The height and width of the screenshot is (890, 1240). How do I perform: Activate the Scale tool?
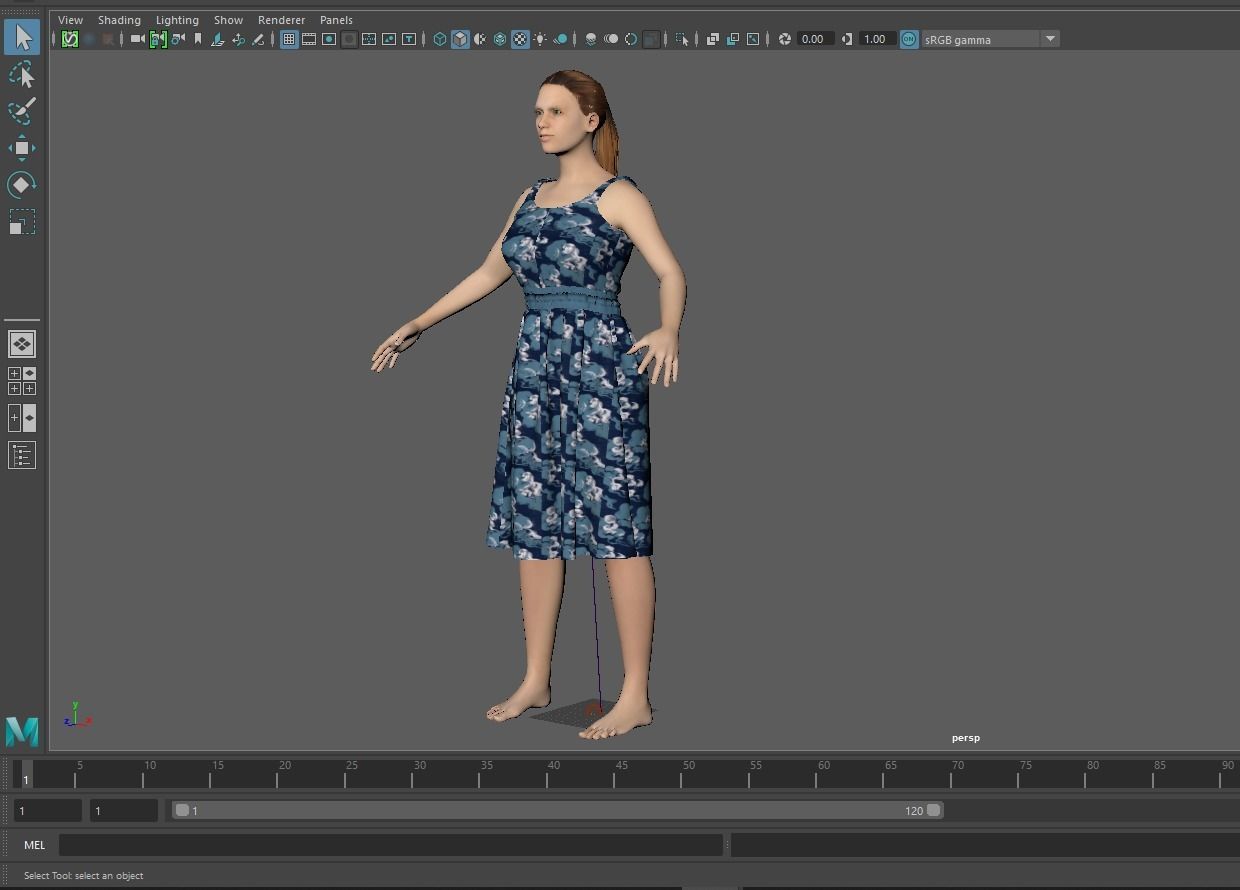22,221
